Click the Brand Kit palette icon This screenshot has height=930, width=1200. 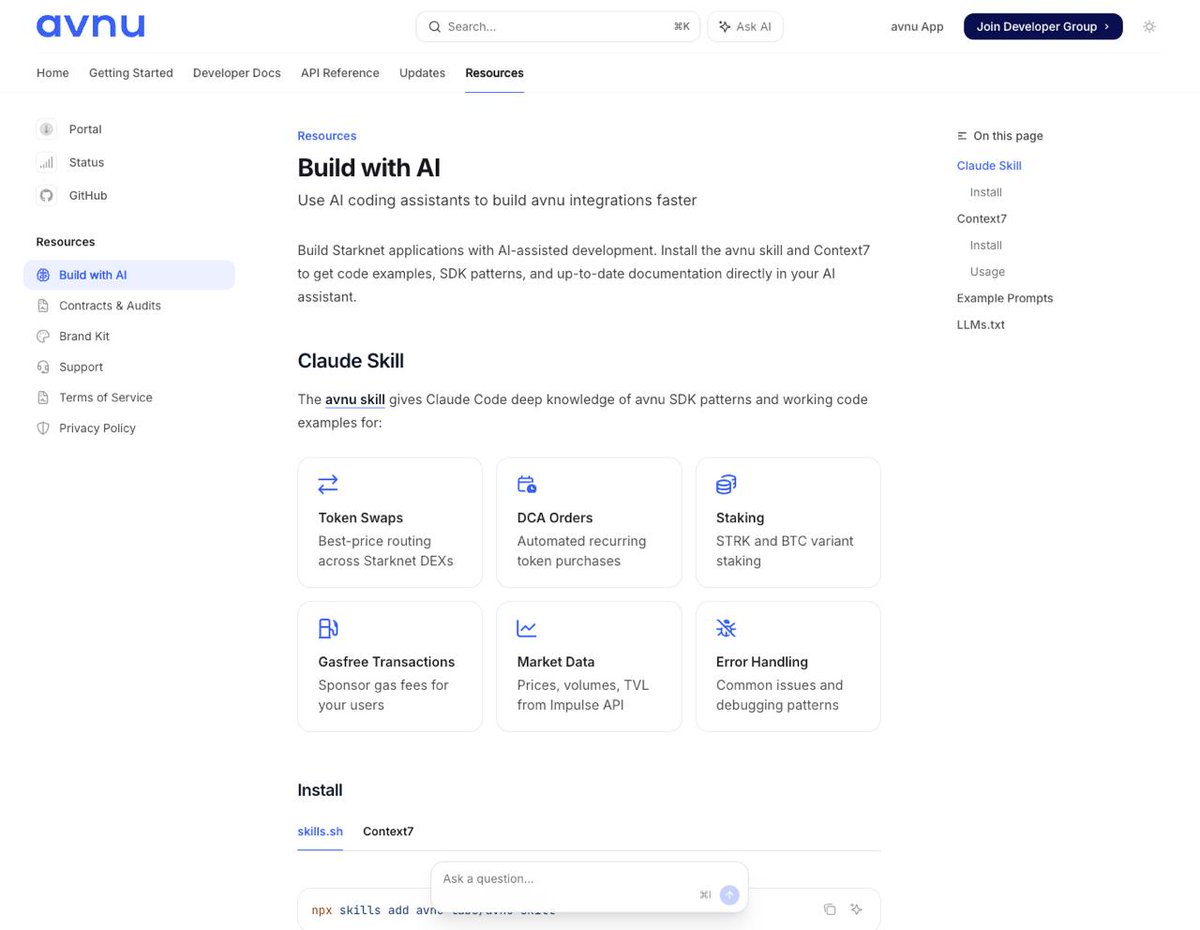(43, 336)
